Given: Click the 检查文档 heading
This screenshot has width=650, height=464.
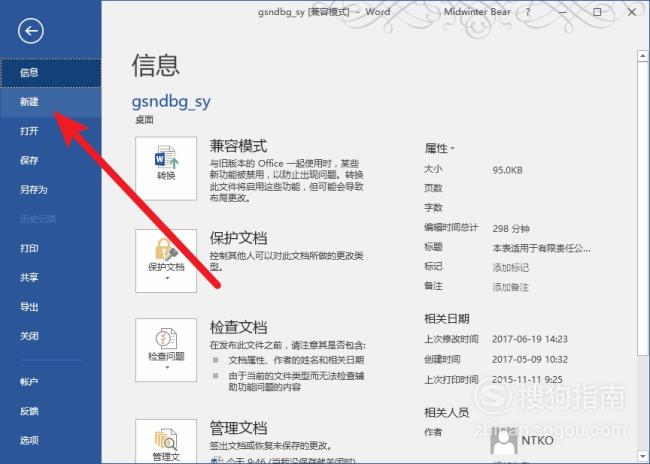Looking at the screenshot, I should point(238,328).
